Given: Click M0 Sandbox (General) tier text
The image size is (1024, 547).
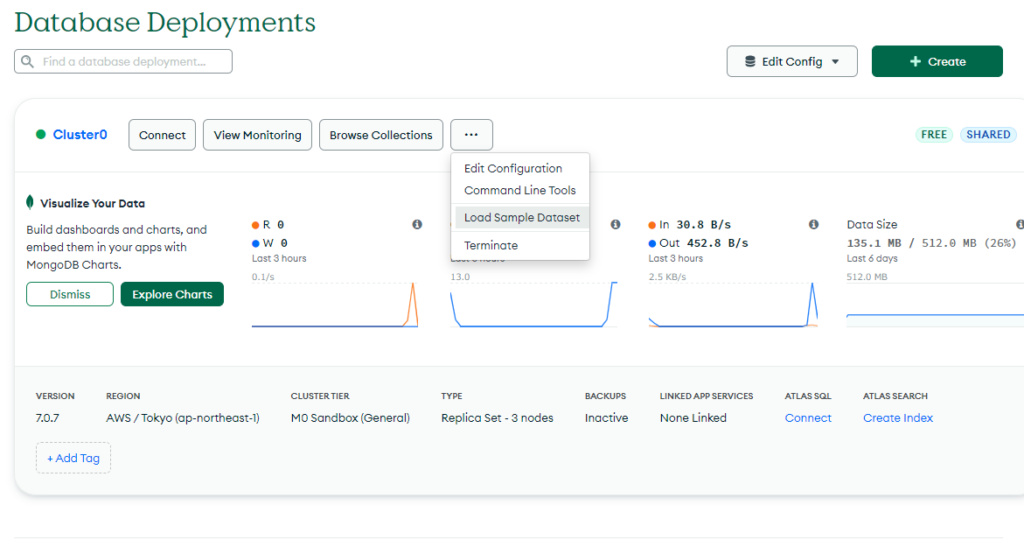Looking at the screenshot, I should coord(351,418).
